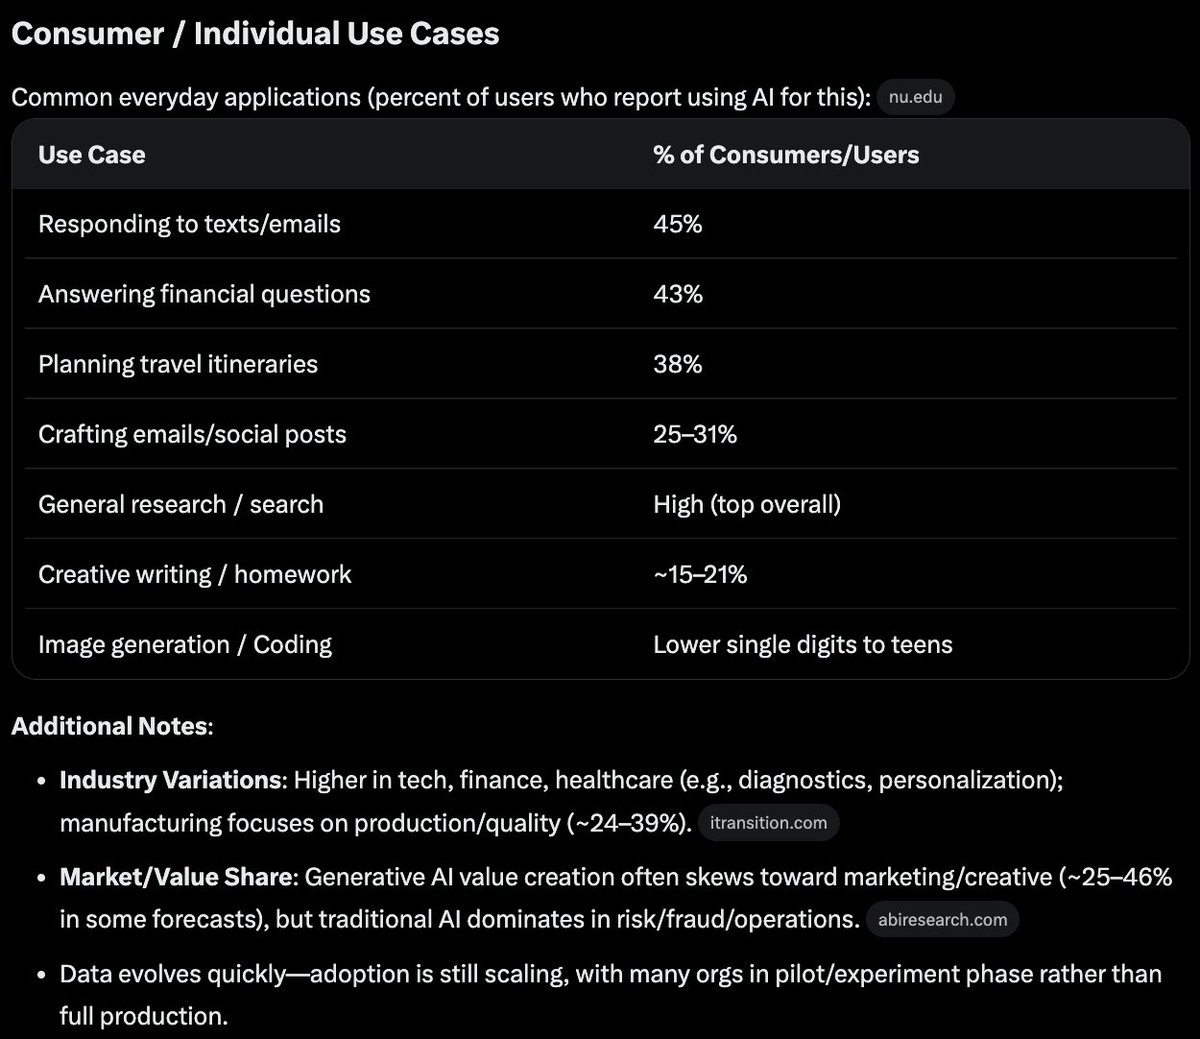Select the 'Creative writing / homework' row

pos(600,574)
